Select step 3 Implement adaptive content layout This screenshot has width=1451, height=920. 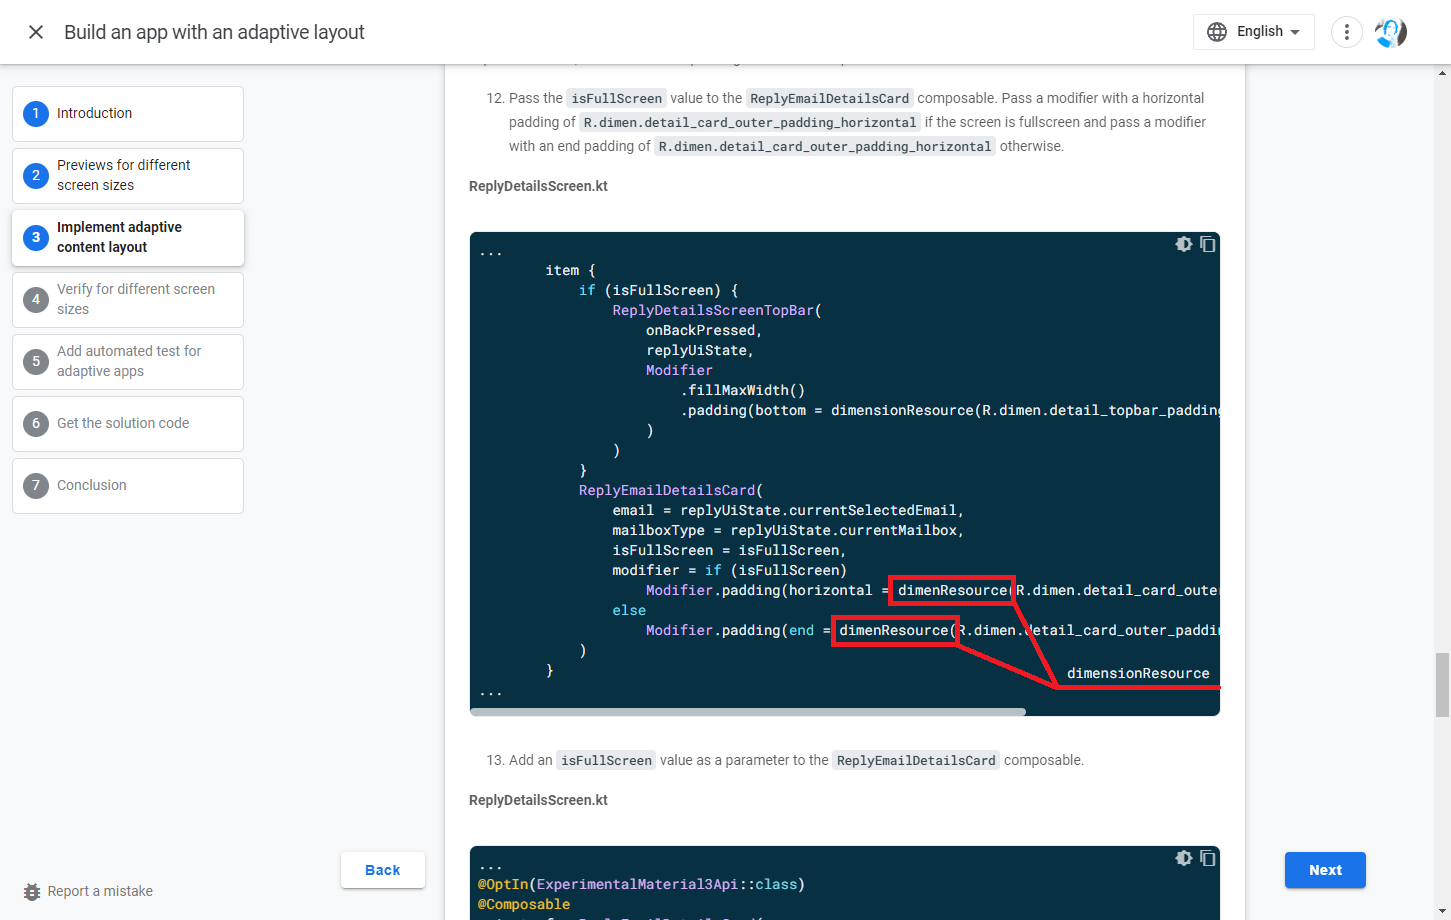(128, 238)
